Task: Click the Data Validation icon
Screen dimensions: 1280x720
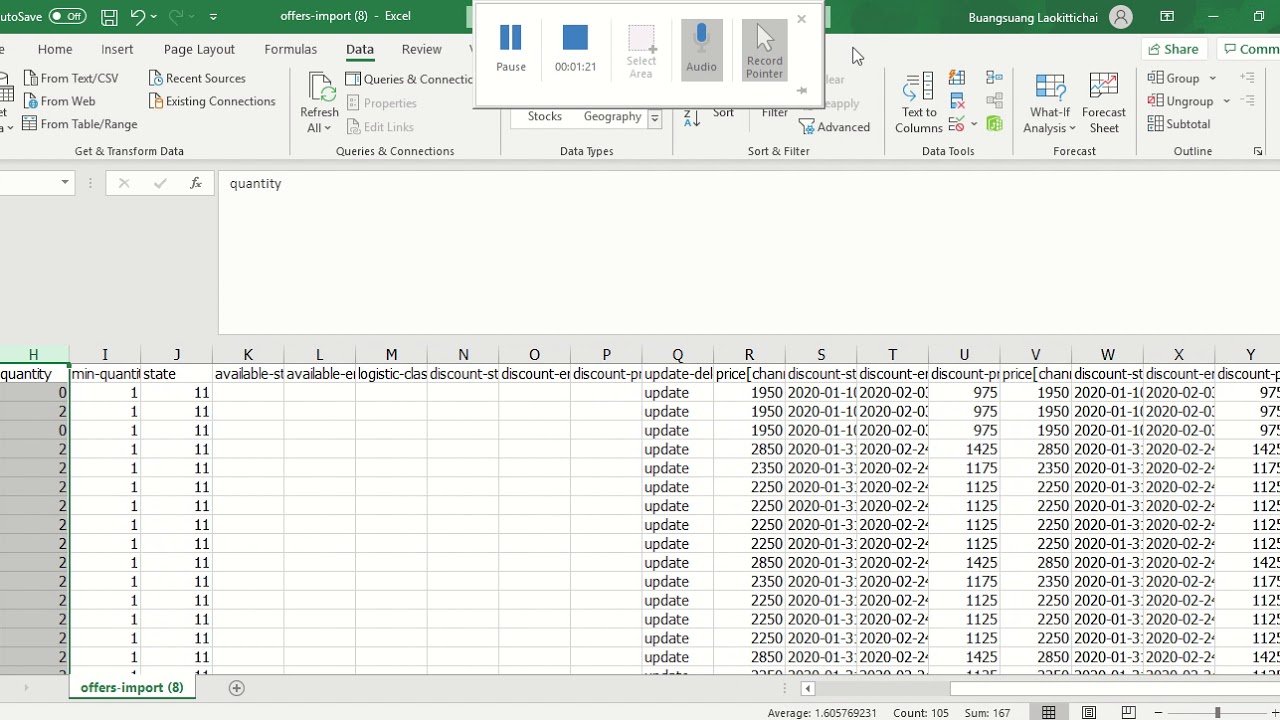Action: pyautogui.click(x=956, y=124)
